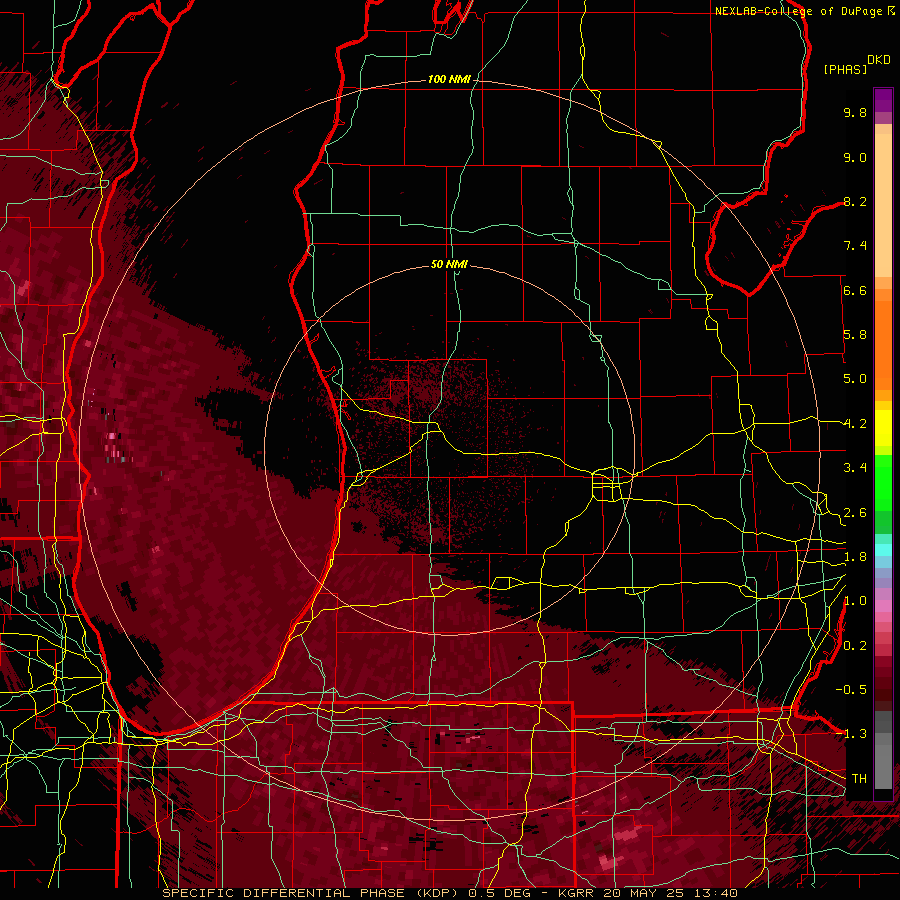
Task: Select the 0.2 scale value
Action: [855, 646]
